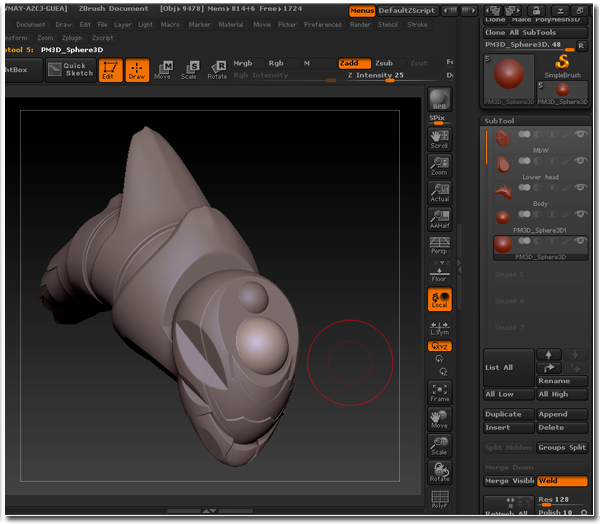Click the curved move-to-top arrow icon
This screenshot has width=600, height=524.
coord(549,368)
